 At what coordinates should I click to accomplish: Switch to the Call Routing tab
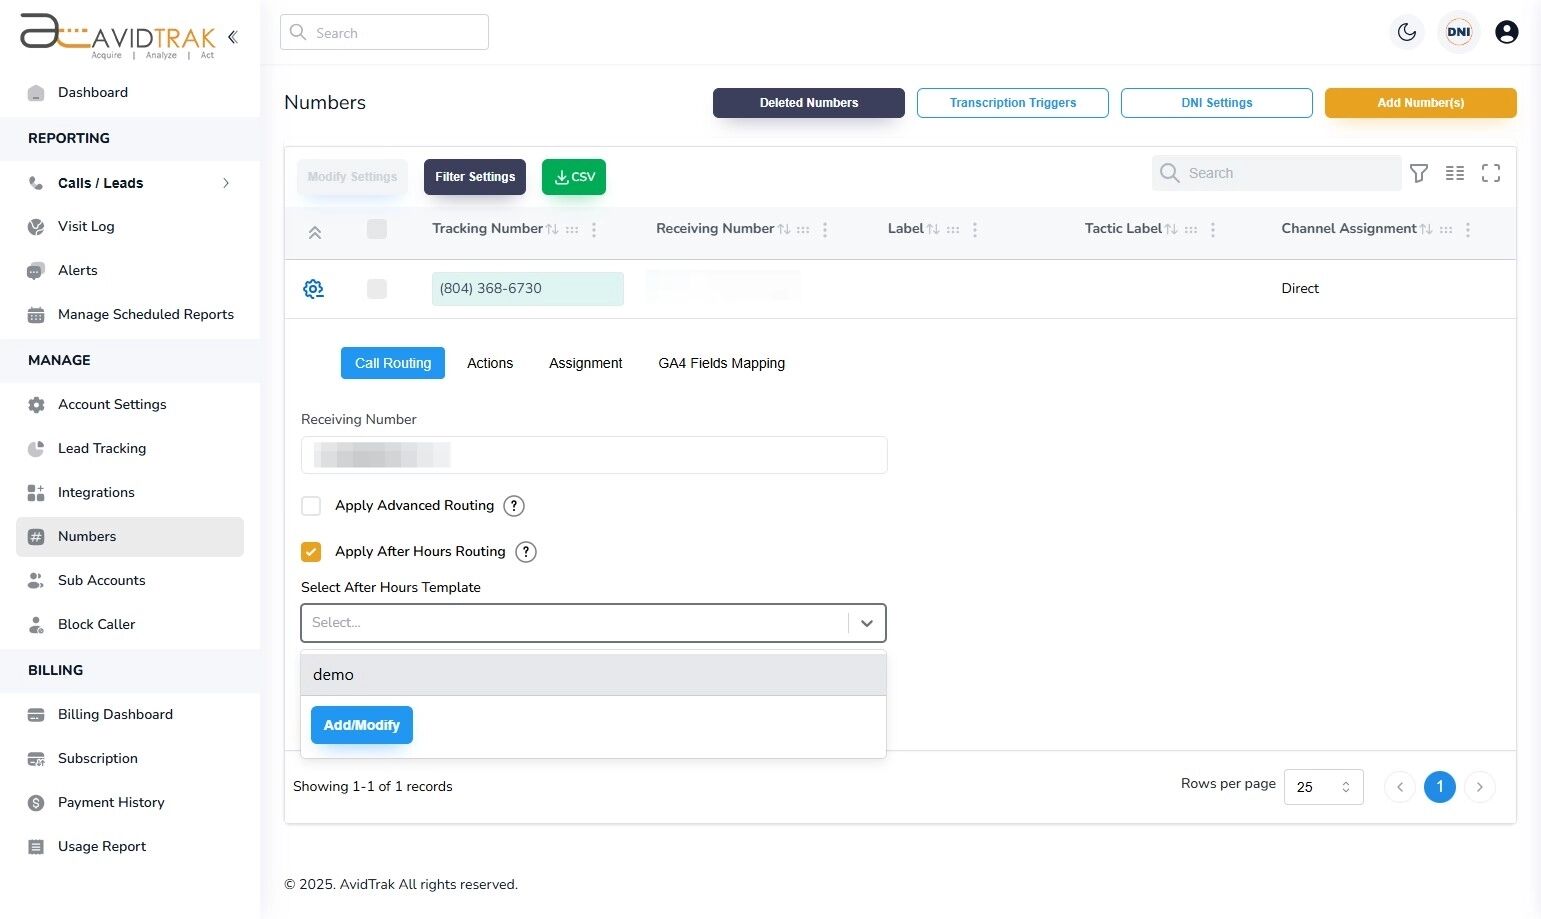[393, 363]
